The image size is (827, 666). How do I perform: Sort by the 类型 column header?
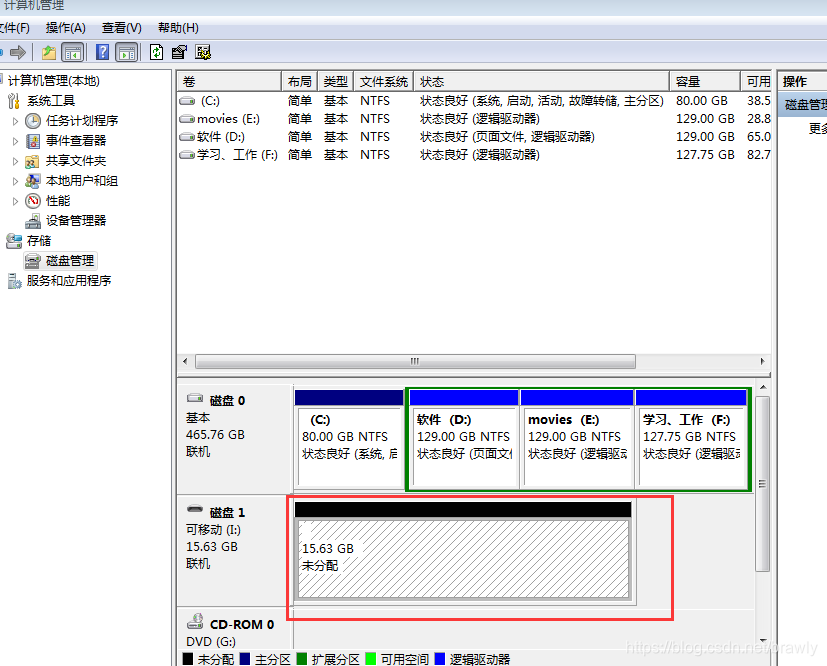(335, 82)
